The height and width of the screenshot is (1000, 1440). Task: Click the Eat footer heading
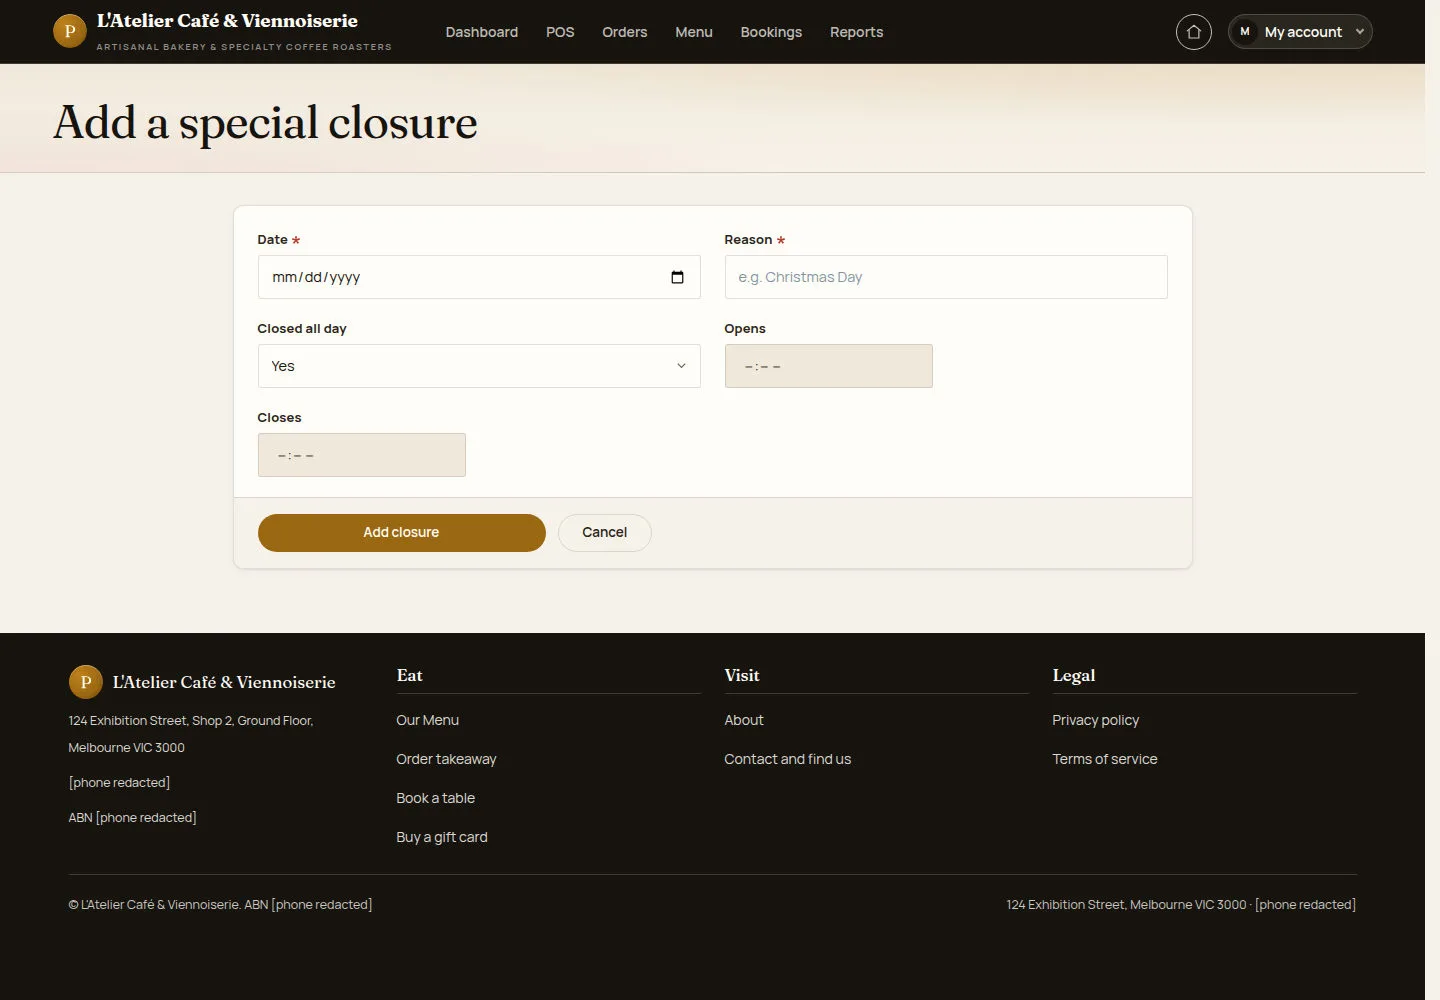[x=409, y=675]
